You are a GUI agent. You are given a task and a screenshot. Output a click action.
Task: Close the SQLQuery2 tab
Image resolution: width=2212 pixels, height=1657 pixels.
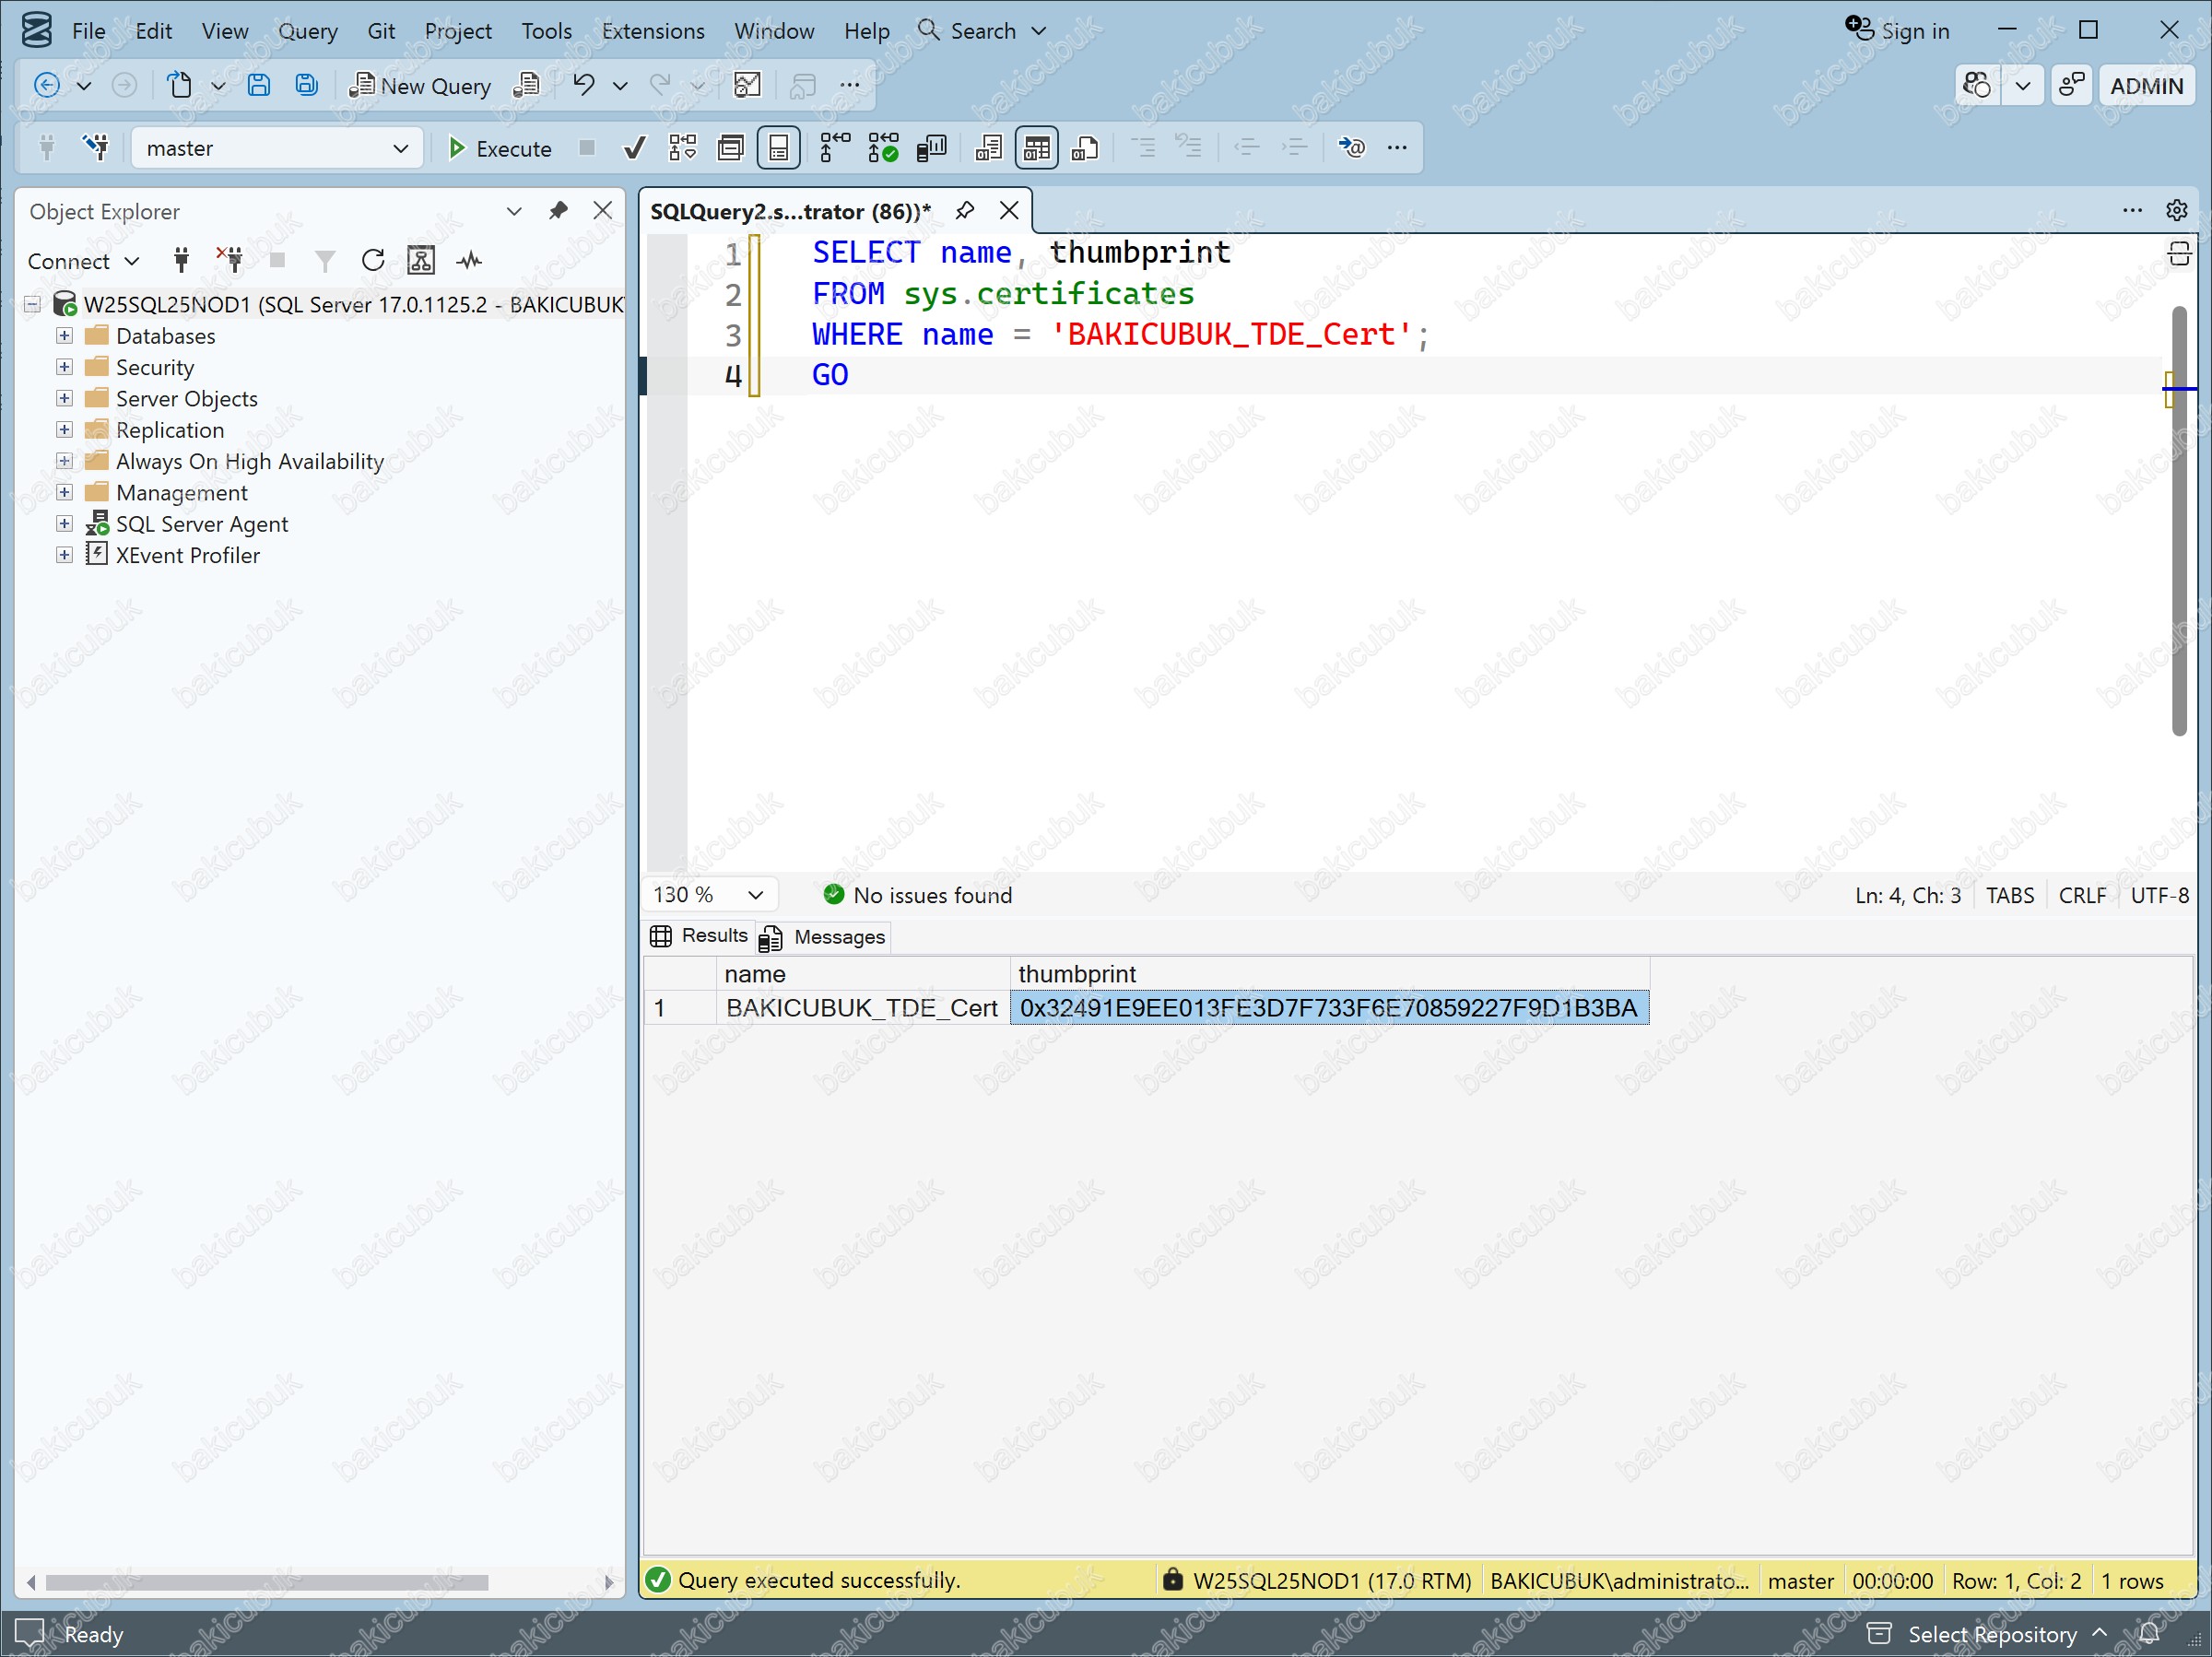click(x=1009, y=211)
